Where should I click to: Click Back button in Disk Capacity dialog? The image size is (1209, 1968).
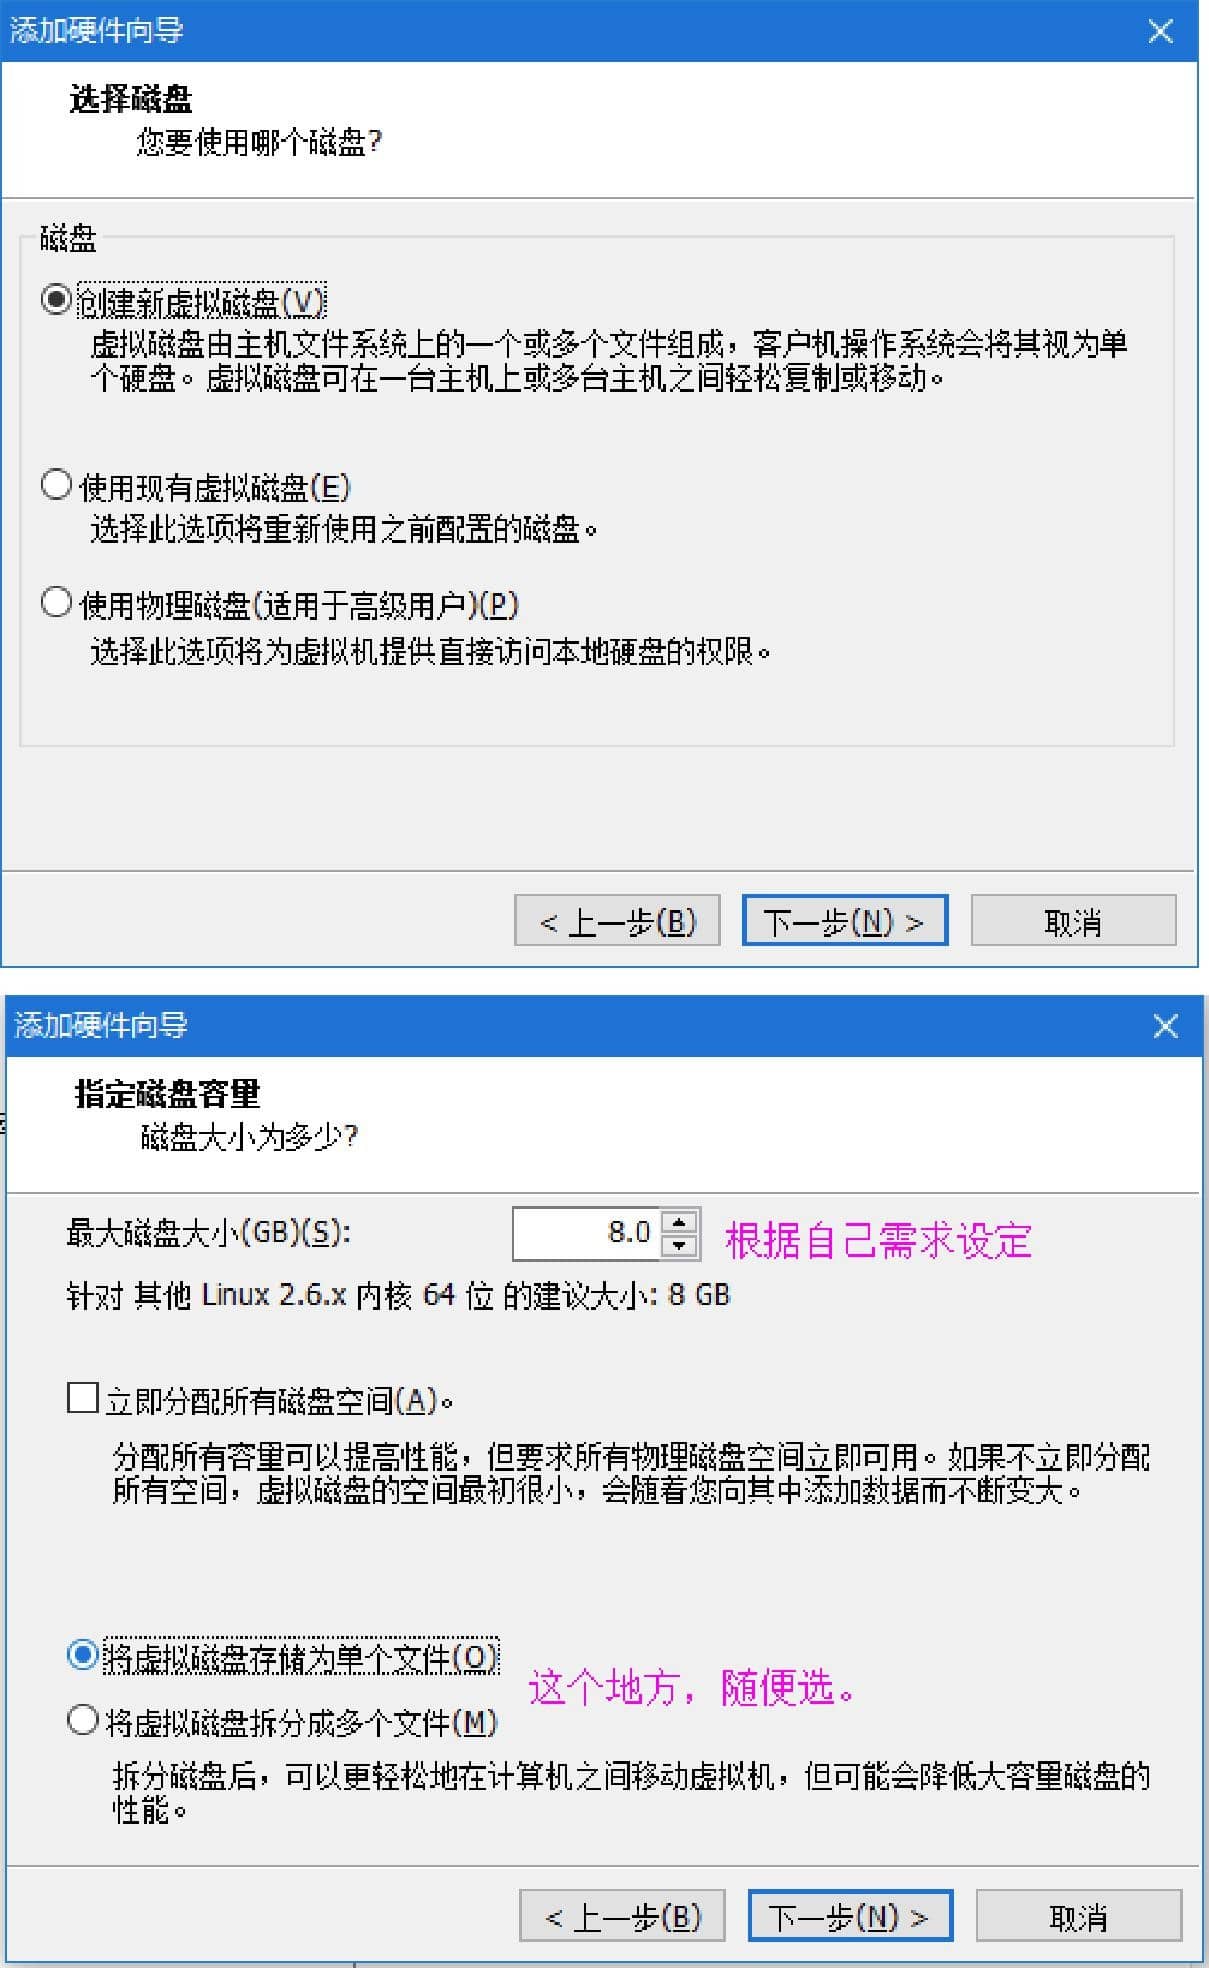pos(622,1916)
